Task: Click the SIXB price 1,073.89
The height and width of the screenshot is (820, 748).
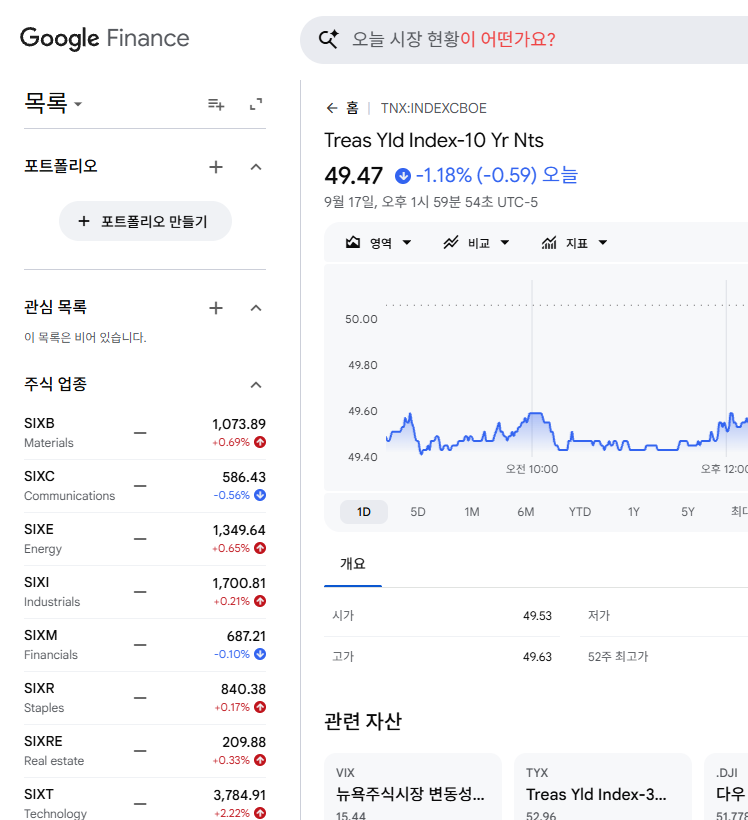Action: pos(239,424)
